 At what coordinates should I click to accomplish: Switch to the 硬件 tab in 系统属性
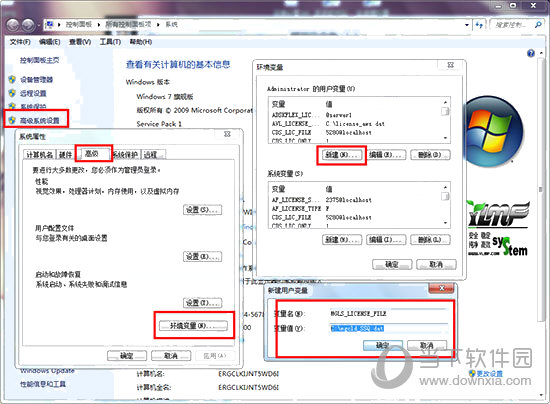[x=65, y=155]
